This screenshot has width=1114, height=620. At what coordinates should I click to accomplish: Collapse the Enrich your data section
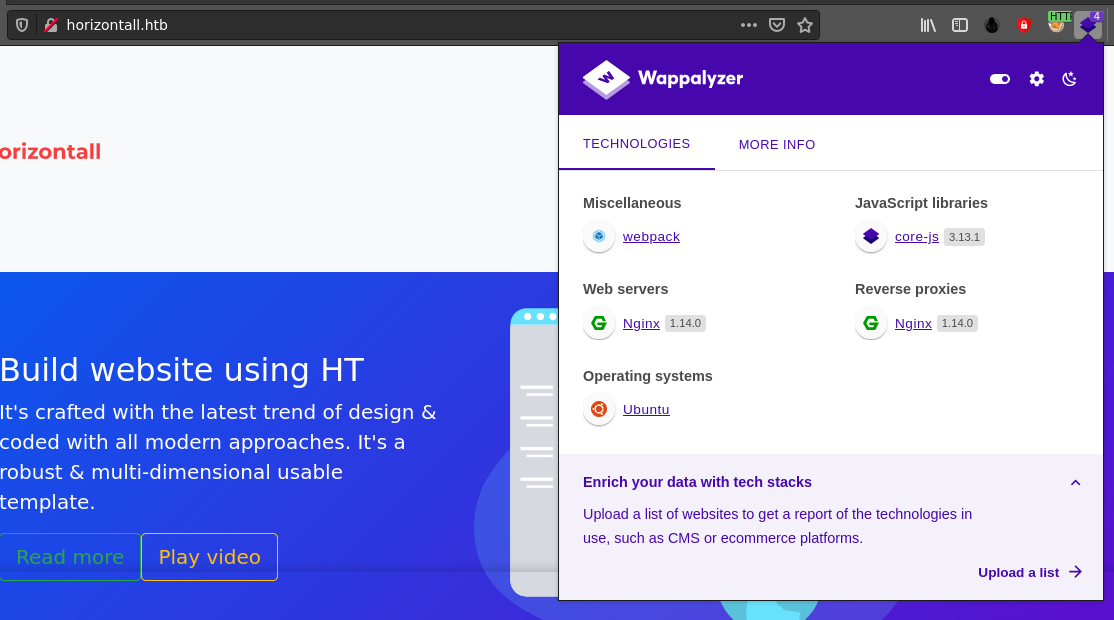pyautogui.click(x=1076, y=482)
